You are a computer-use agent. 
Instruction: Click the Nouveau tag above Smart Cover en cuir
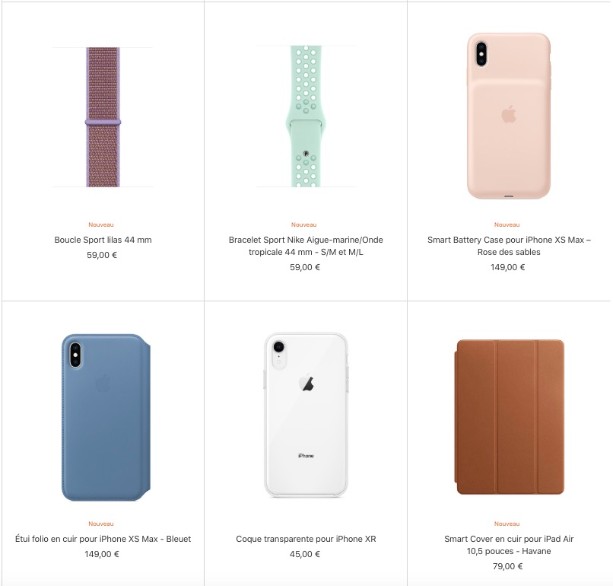(x=507, y=524)
